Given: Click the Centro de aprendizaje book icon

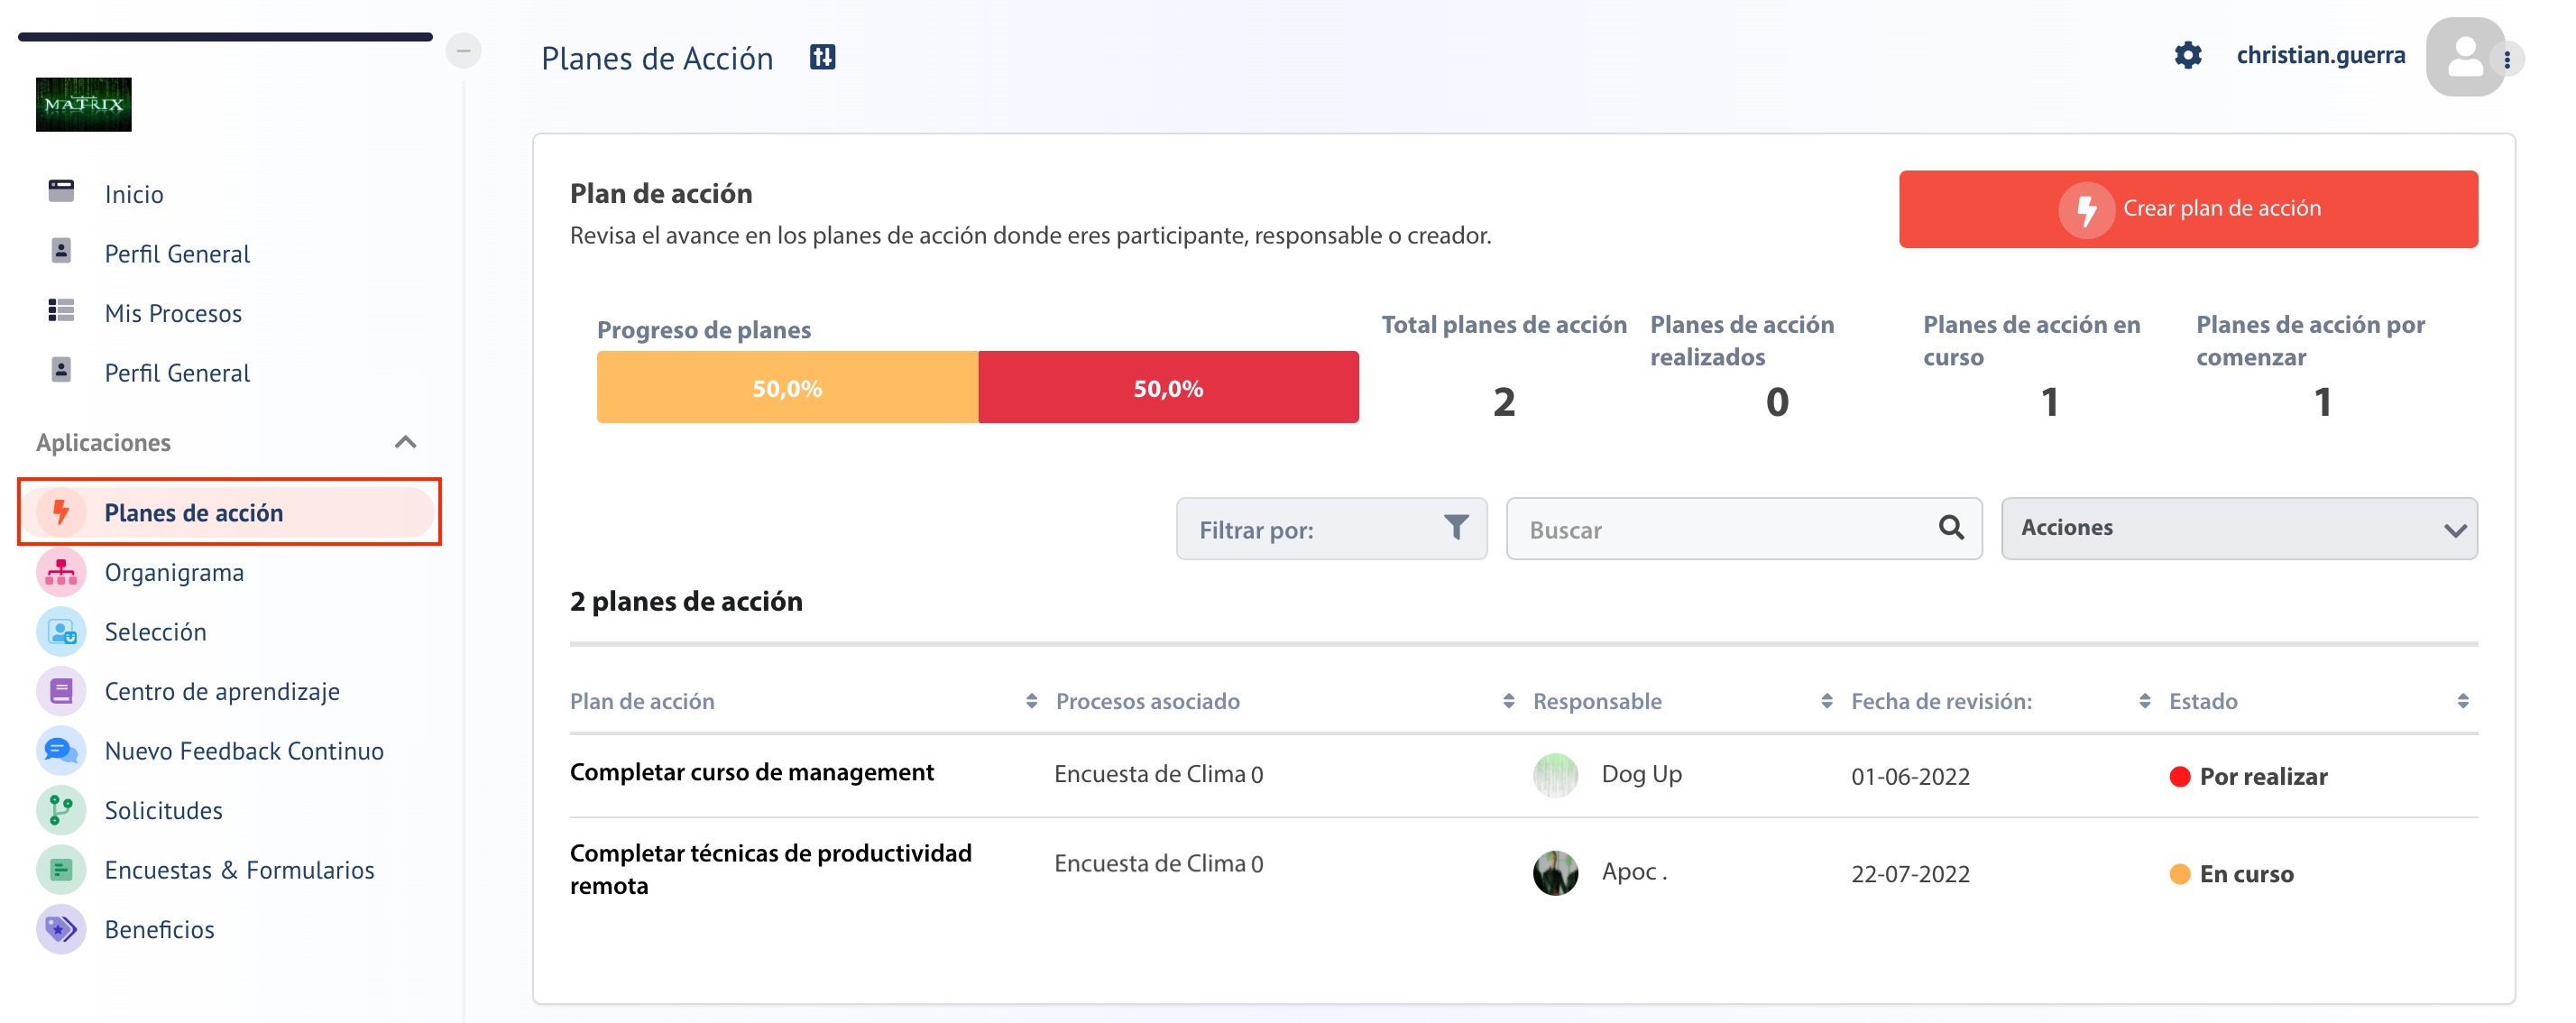Looking at the screenshot, I should [x=61, y=691].
